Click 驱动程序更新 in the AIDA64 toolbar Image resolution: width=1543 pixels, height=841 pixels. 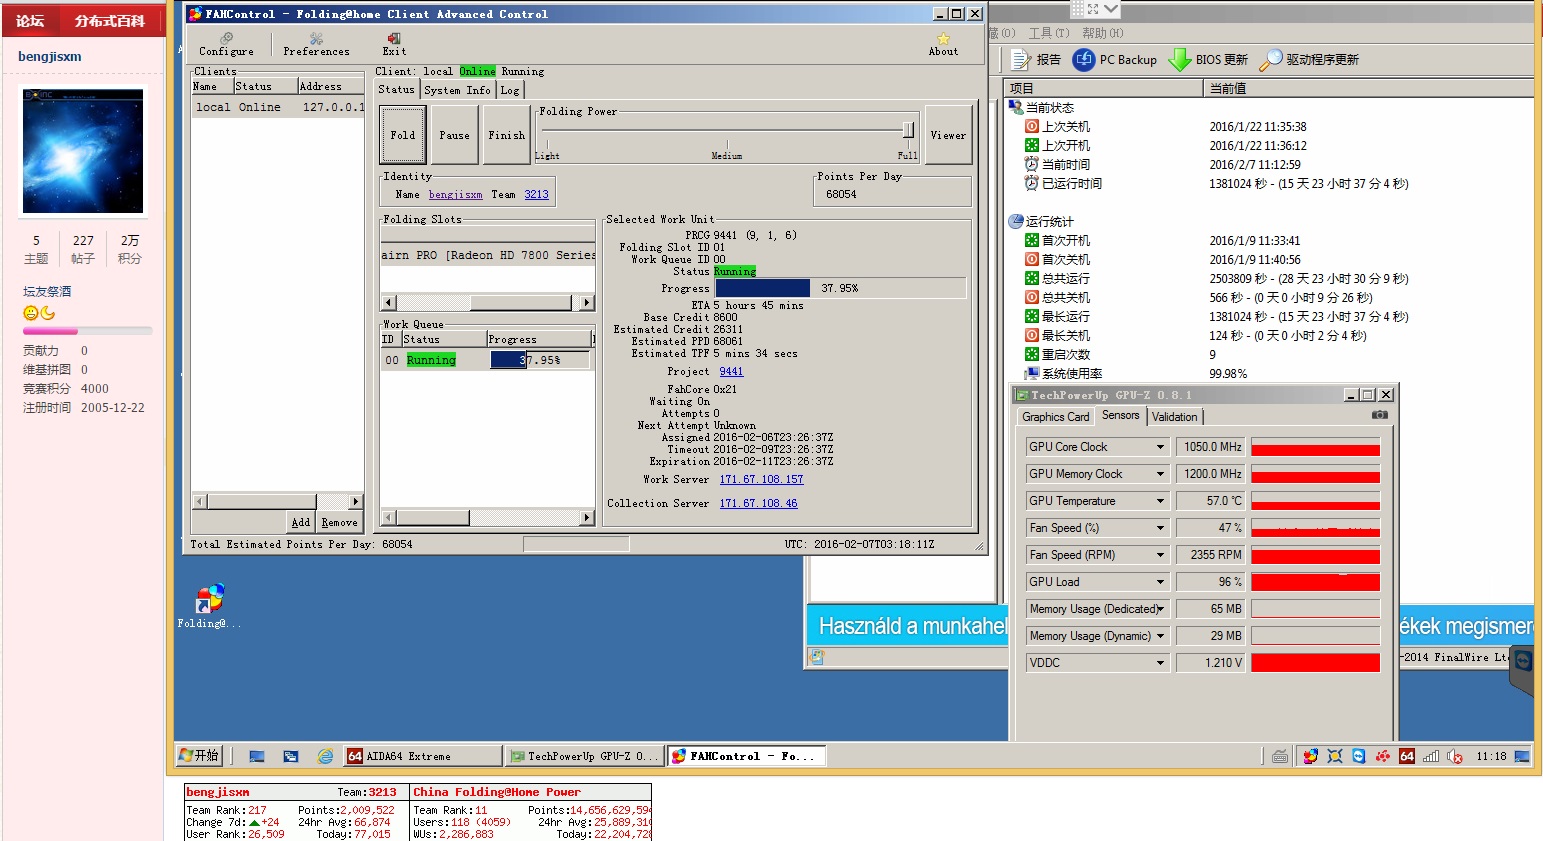coord(1309,60)
